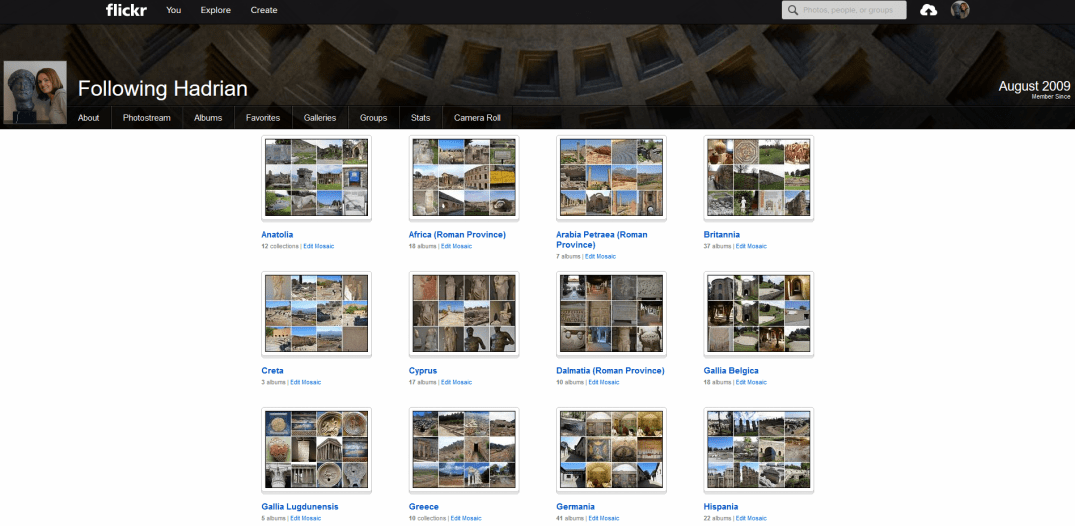Open the Create menu
1075x526 pixels.
[x=264, y=10]
